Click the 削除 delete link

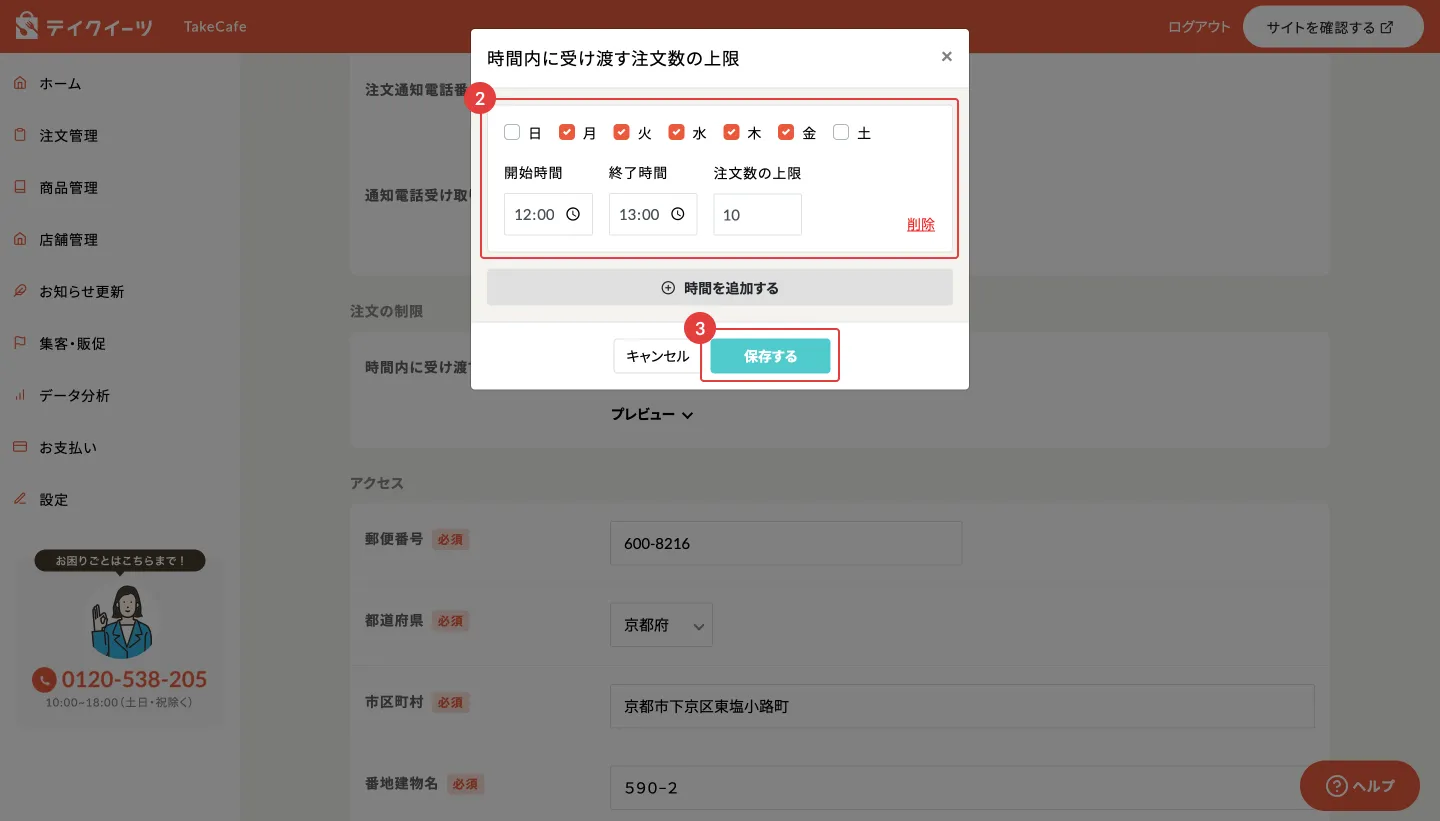pos(920,224)
